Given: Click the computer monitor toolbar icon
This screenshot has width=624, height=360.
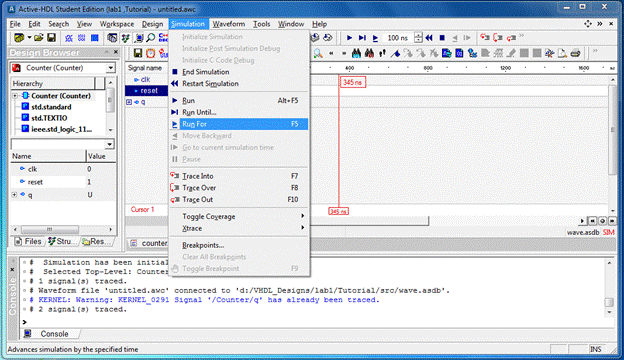Looking at the screenshot, I should [139, 38].
